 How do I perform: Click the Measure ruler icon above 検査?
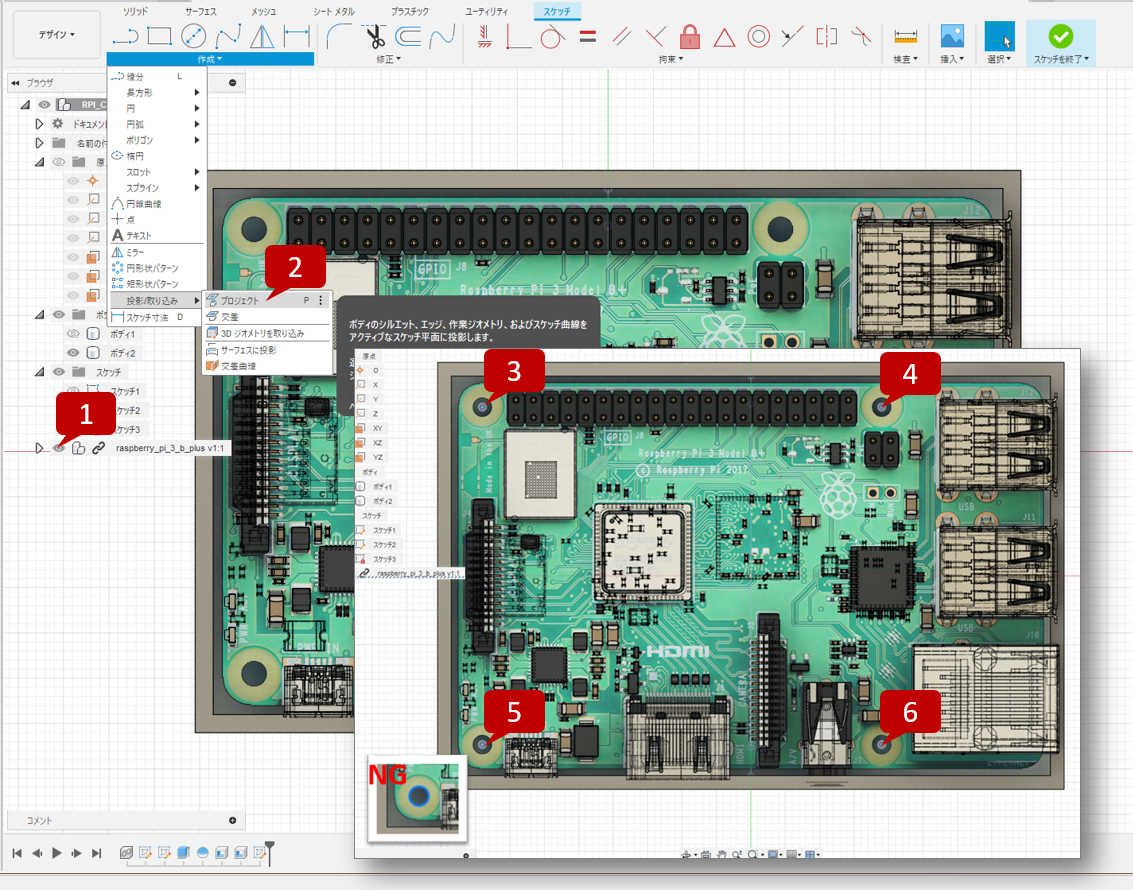click(x=905, y=35)
